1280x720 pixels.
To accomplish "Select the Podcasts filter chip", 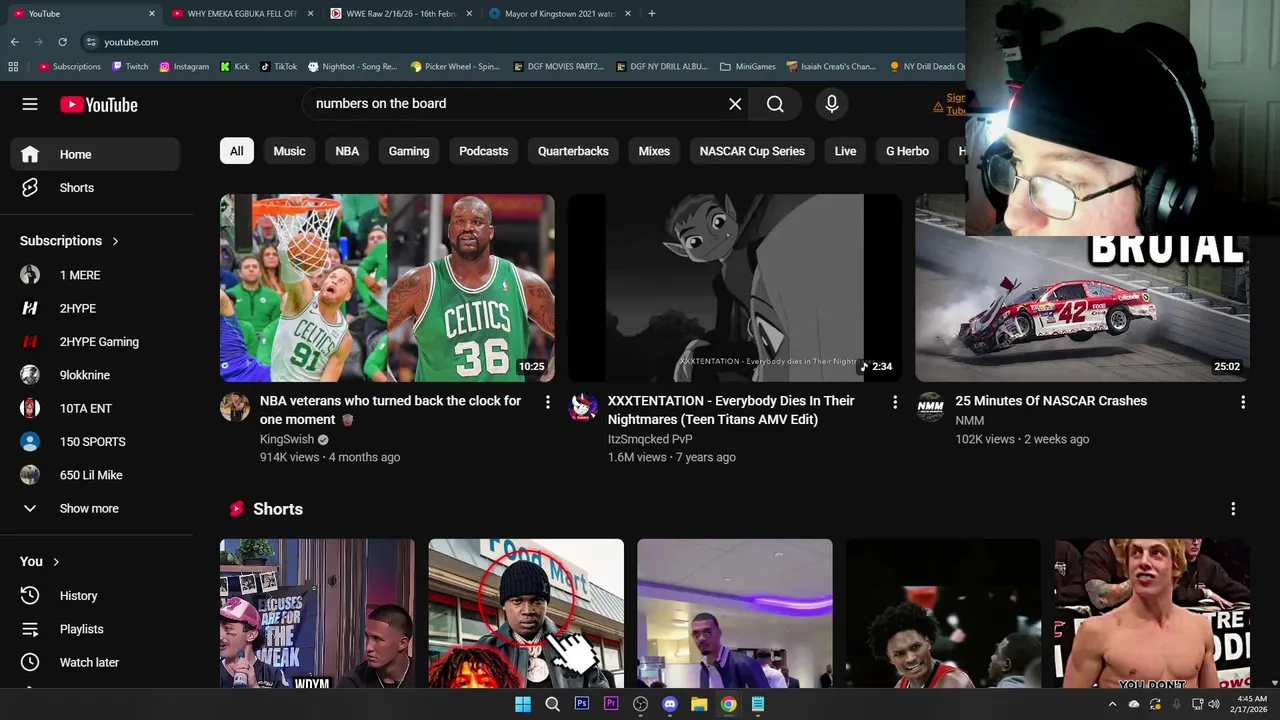I will [483, 151].
